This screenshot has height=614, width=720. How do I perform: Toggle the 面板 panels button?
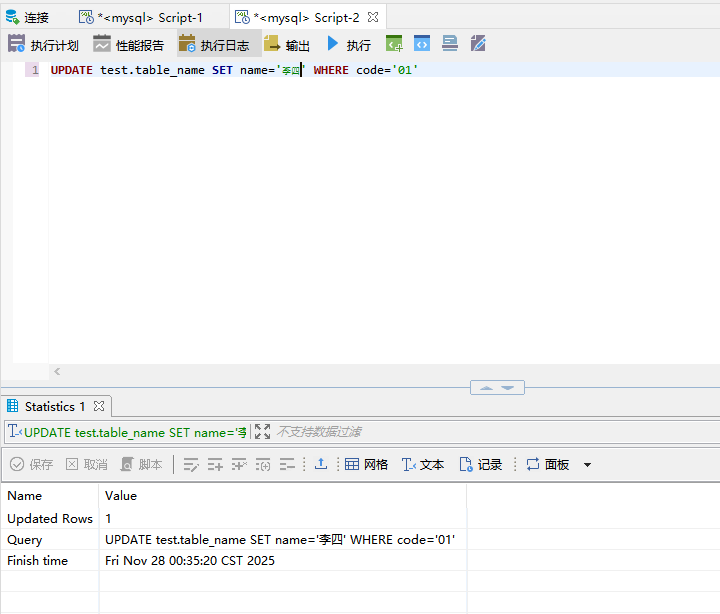point(547,464)
